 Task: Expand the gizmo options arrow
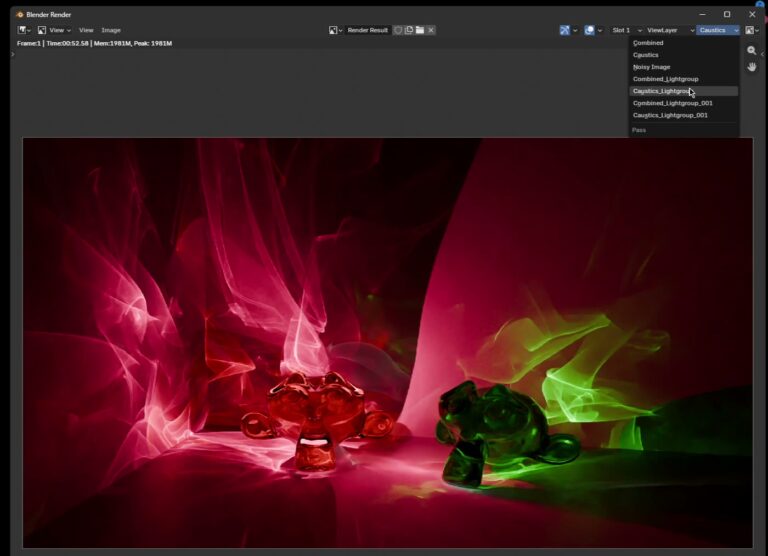pos(575,30)
